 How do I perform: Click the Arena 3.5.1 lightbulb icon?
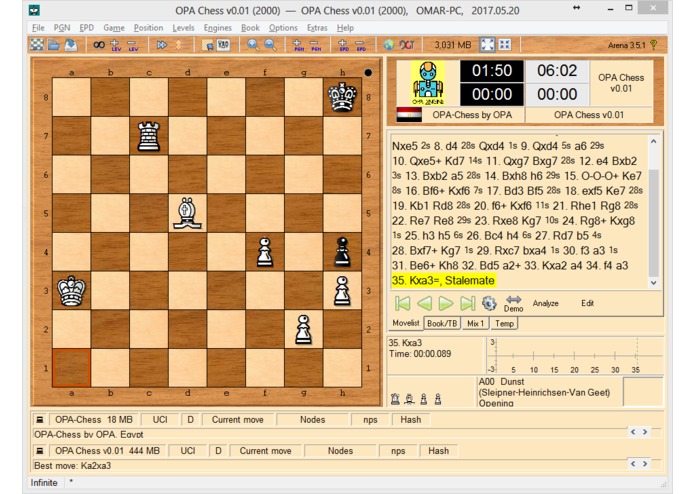pos(653,45)
